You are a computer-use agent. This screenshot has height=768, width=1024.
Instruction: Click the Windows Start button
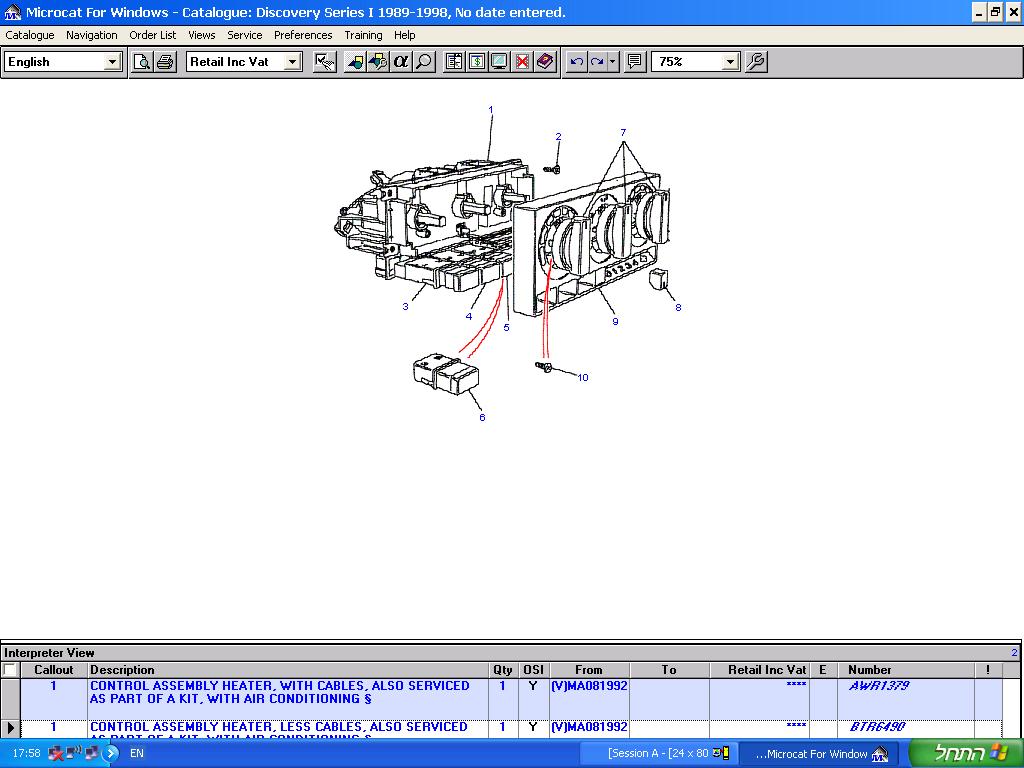[966, 753]
